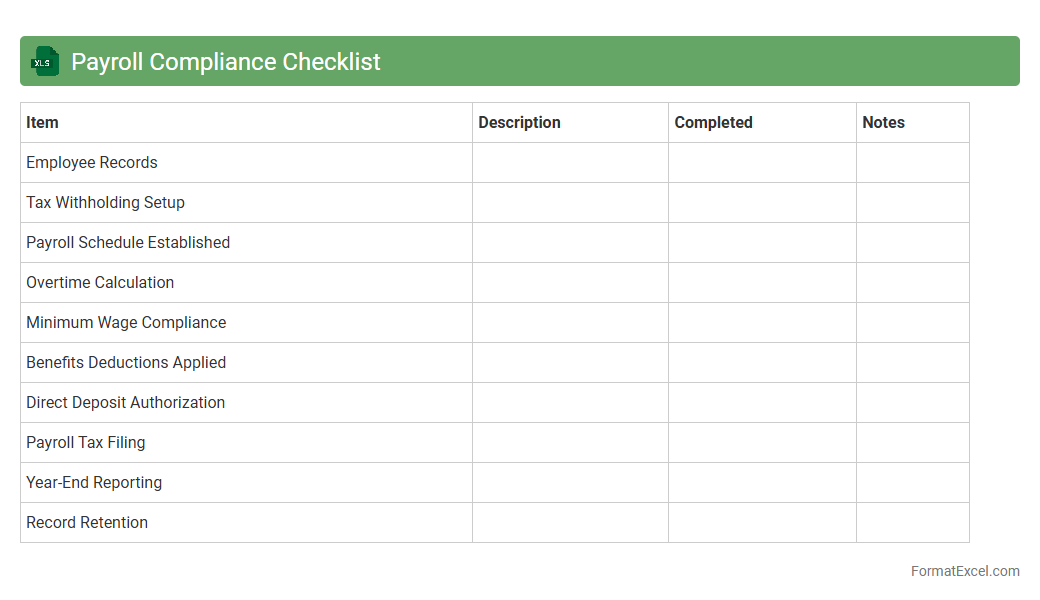
Task: Select Minimum Wage Compliance row label
Action: point(126,323)
